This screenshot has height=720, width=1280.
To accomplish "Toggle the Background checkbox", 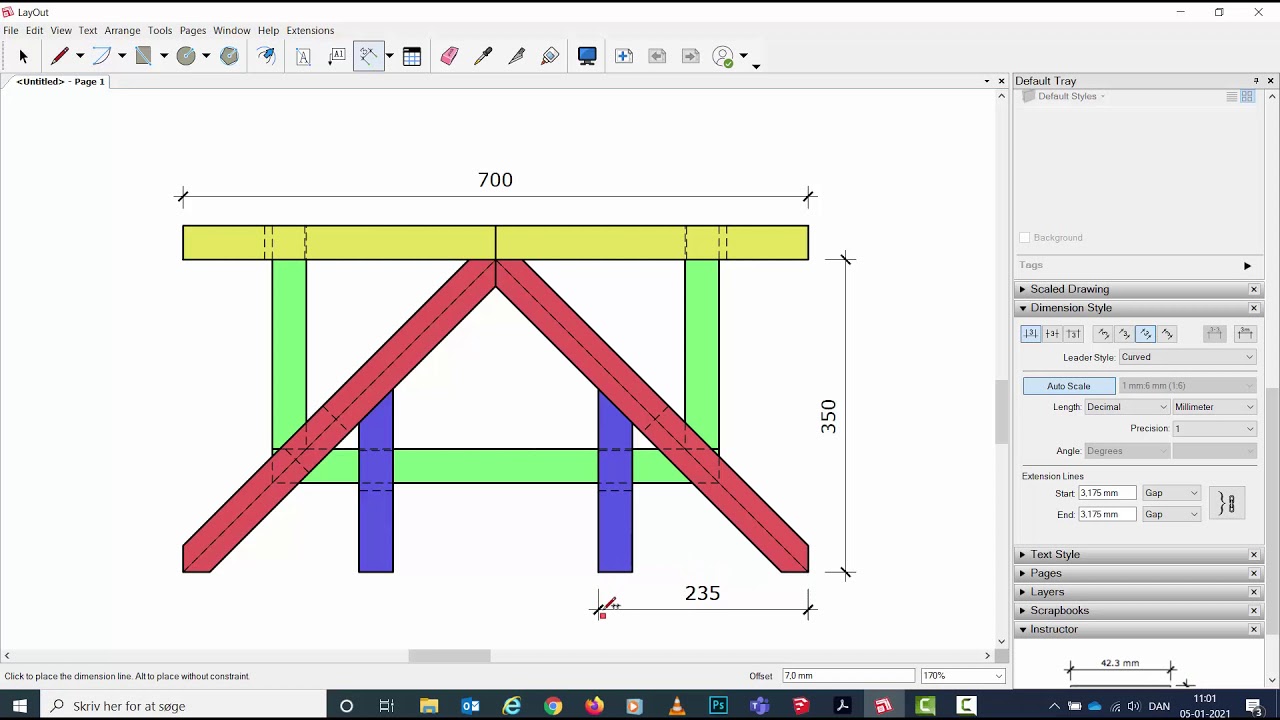I will [1024, 238].
